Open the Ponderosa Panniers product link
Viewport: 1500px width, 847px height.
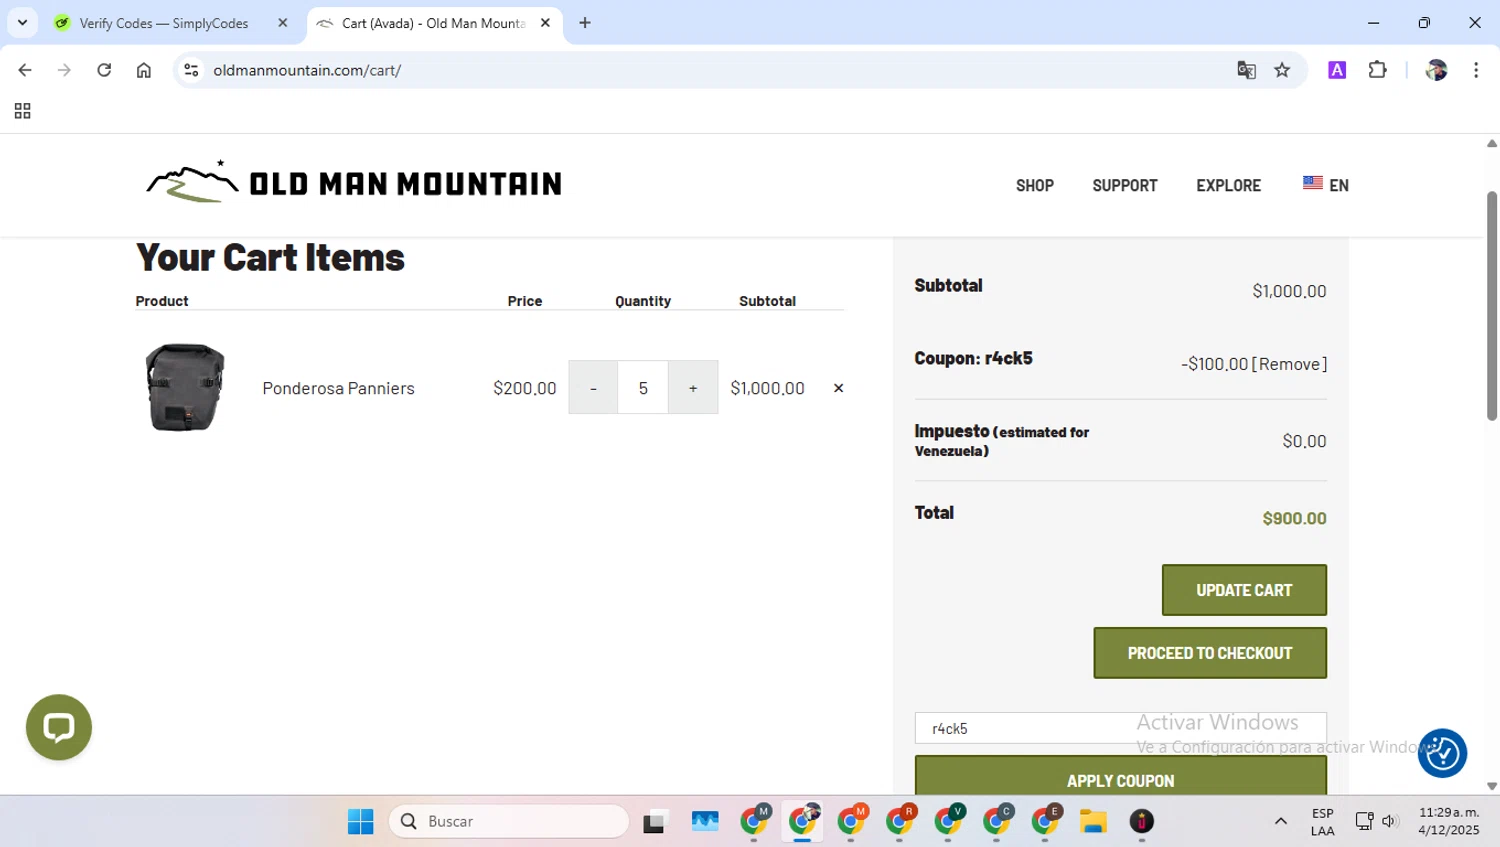click(x=338, y=388)
